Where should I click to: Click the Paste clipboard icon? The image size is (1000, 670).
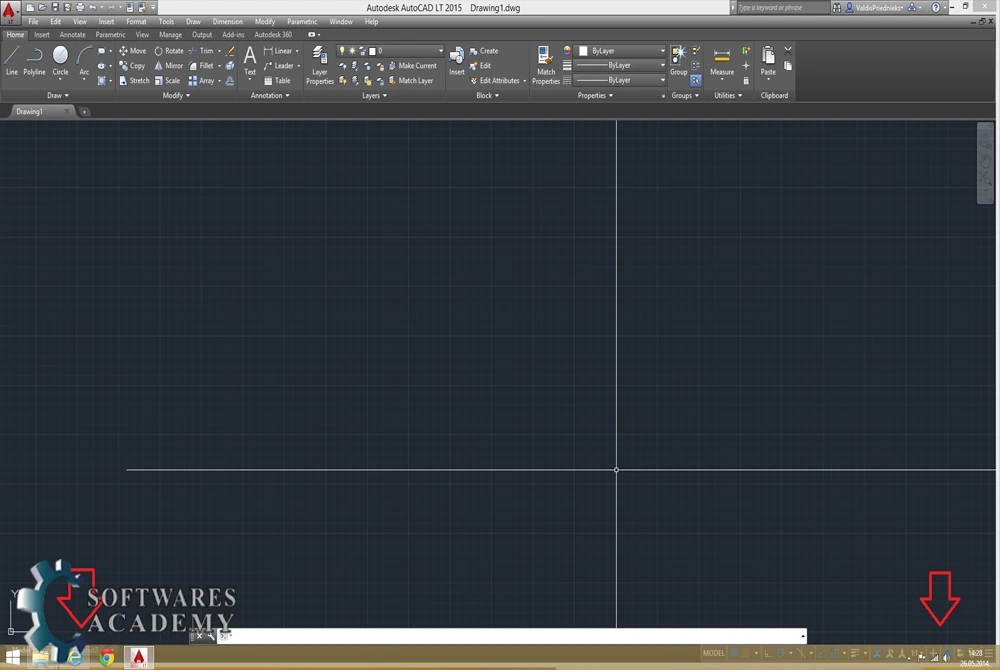point(768,61)
